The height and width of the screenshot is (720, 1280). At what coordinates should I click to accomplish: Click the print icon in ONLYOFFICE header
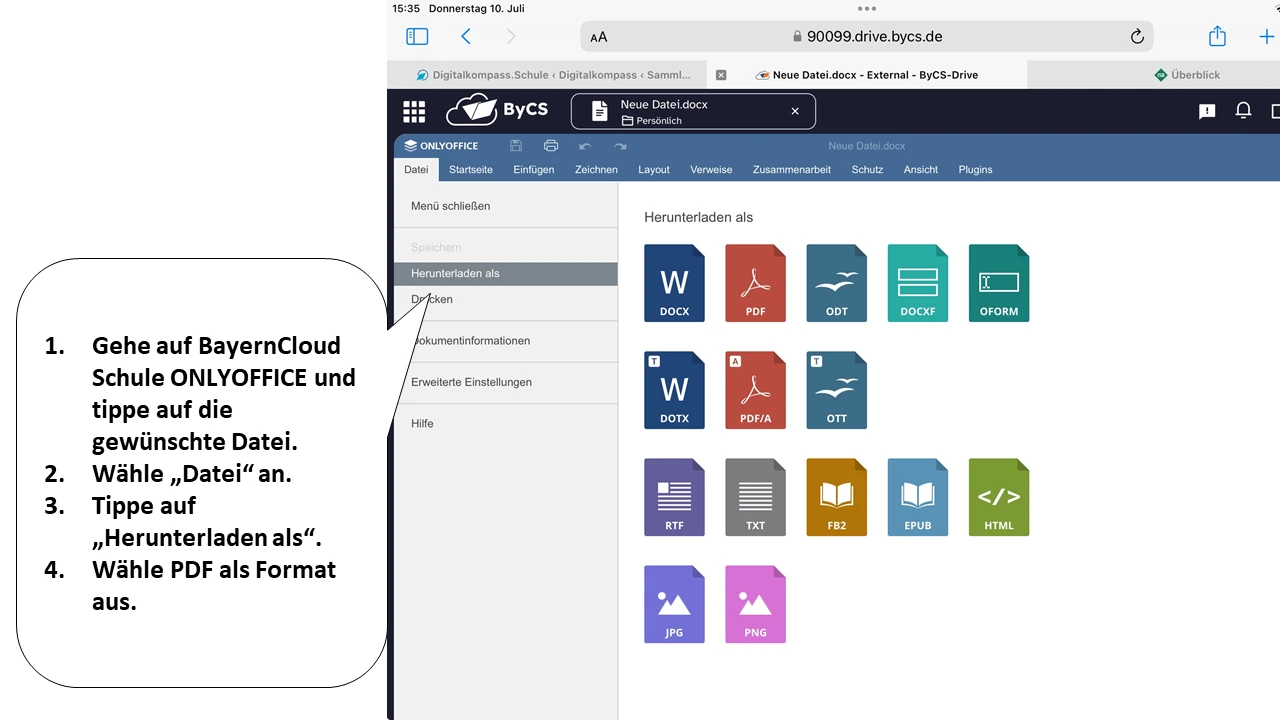click(x=550, y=146)
